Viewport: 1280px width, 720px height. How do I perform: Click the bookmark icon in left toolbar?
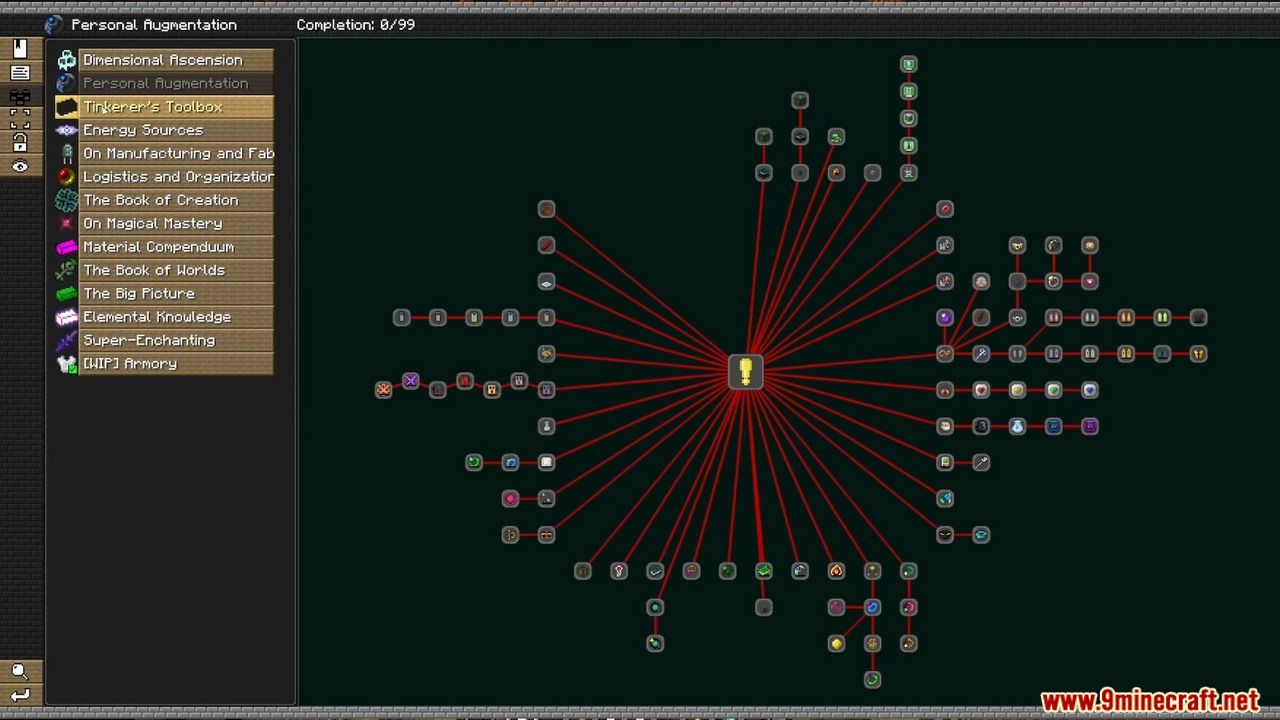tap(20, 49)
